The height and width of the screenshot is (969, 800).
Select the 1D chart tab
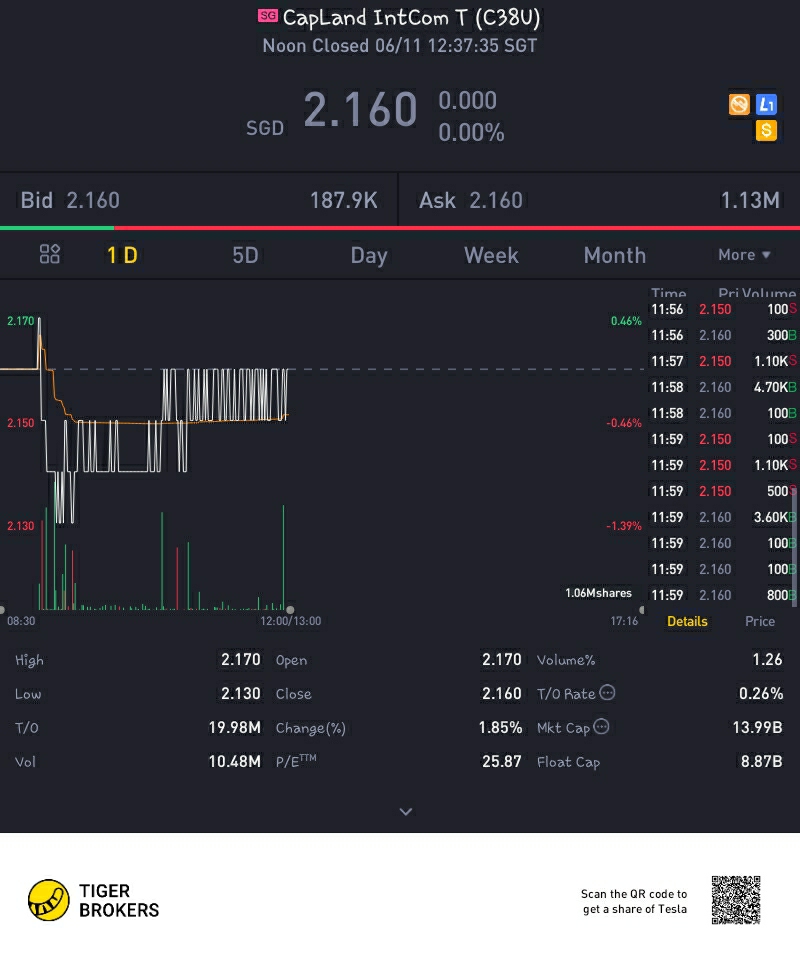[122, 255]
